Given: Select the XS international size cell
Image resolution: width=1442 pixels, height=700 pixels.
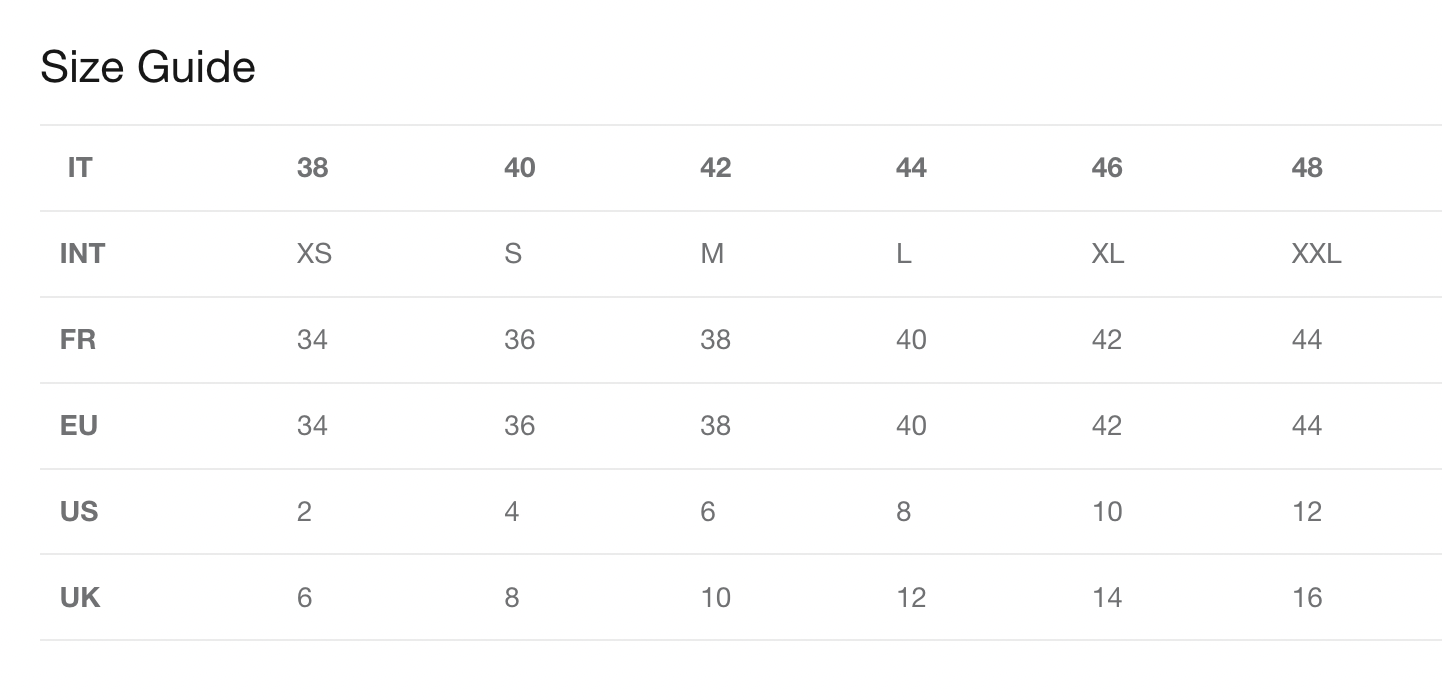Looking at the screenshot, I should [x=314, y=254].
